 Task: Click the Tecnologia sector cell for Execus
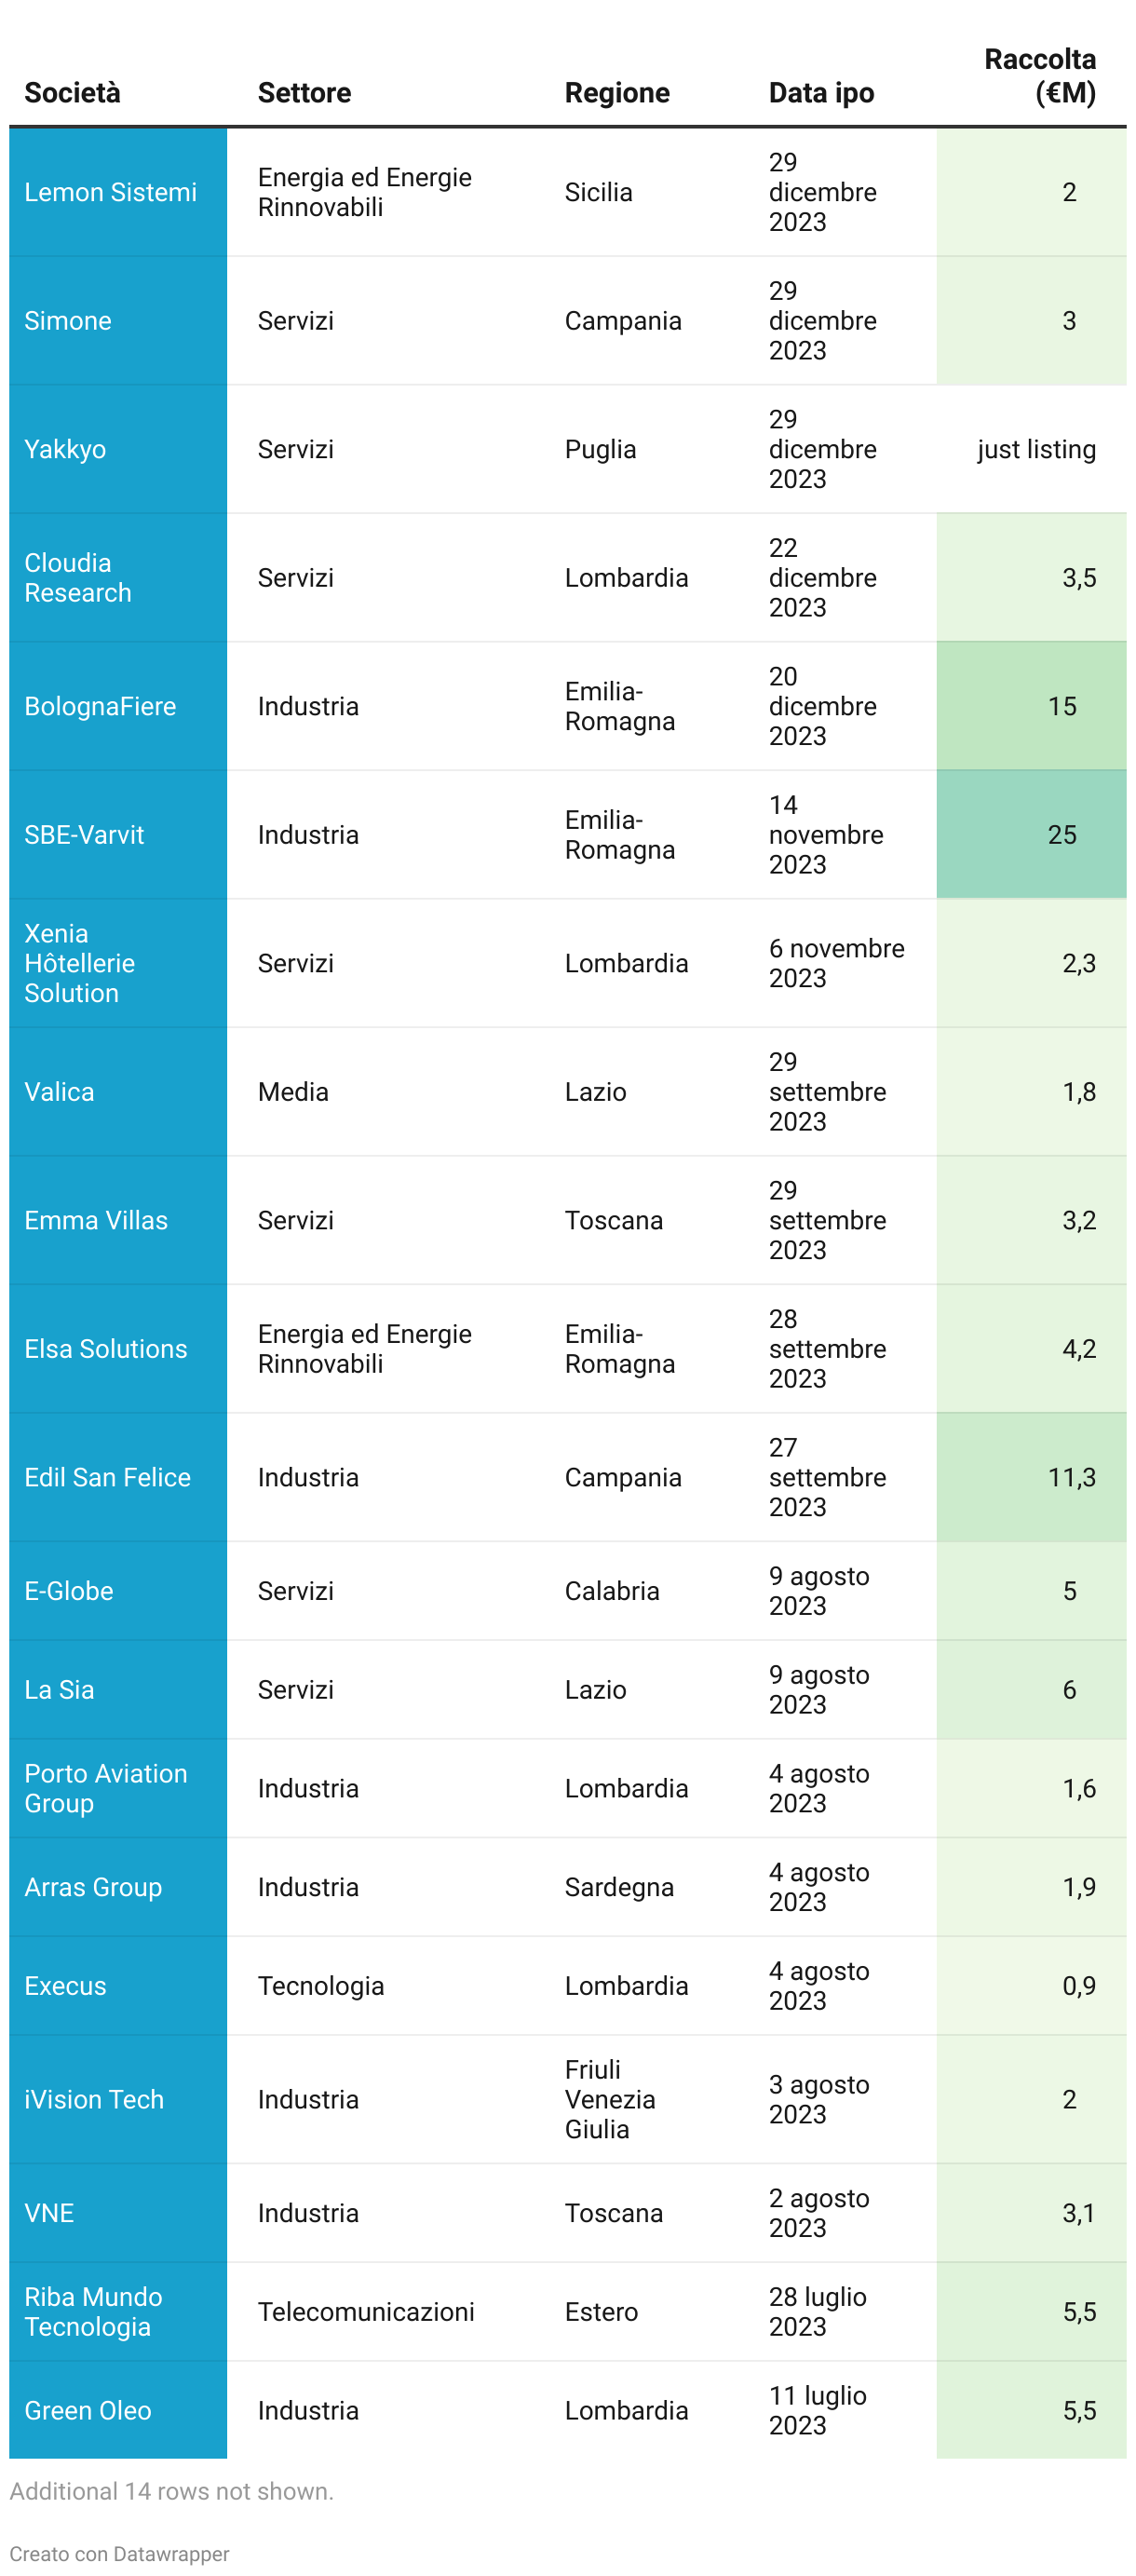coord(320,1985)
